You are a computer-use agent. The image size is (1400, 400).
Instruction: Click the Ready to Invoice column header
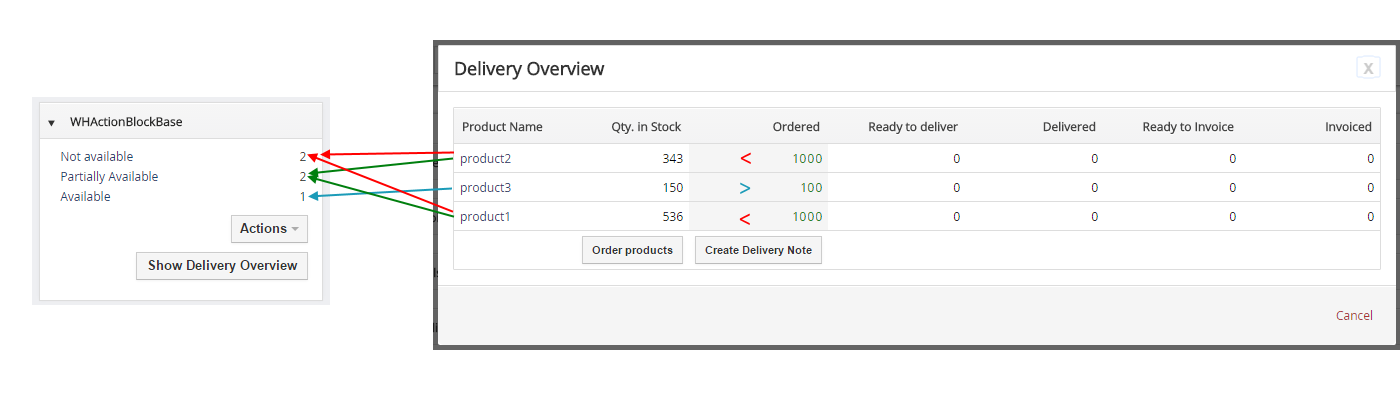[1188, 127]
